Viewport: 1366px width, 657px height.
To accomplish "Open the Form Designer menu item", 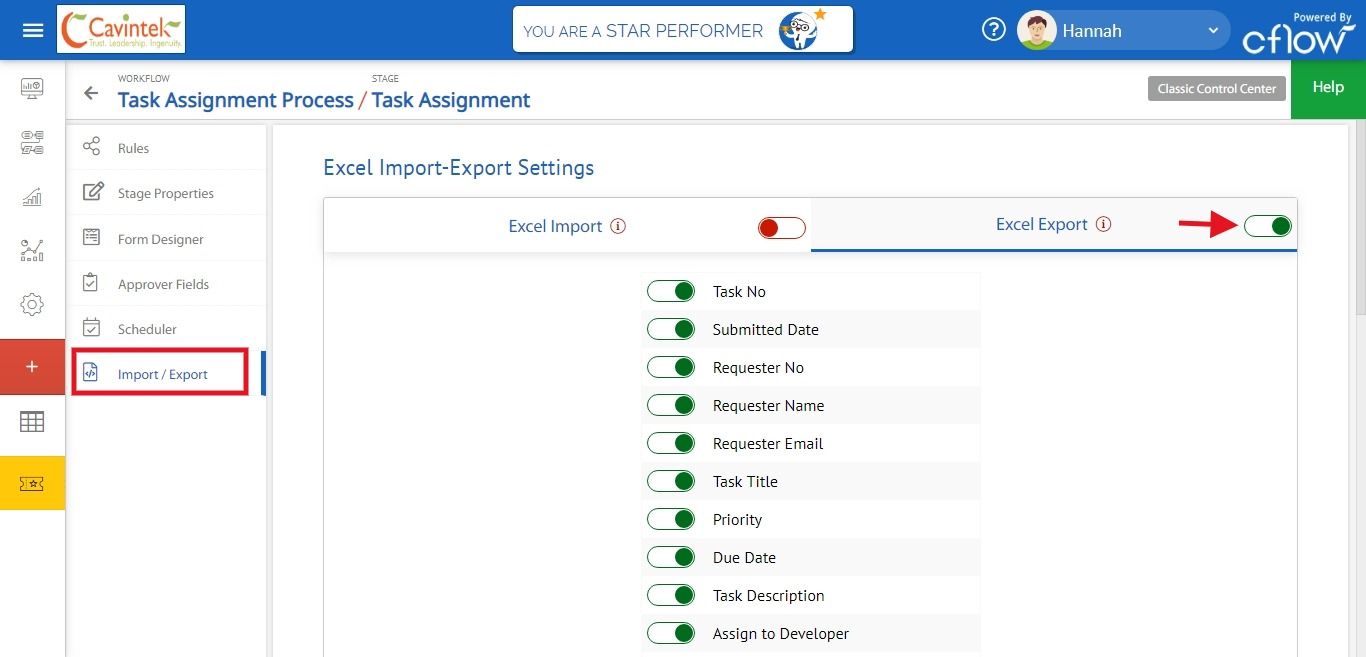I will click(x=161, y=239).
